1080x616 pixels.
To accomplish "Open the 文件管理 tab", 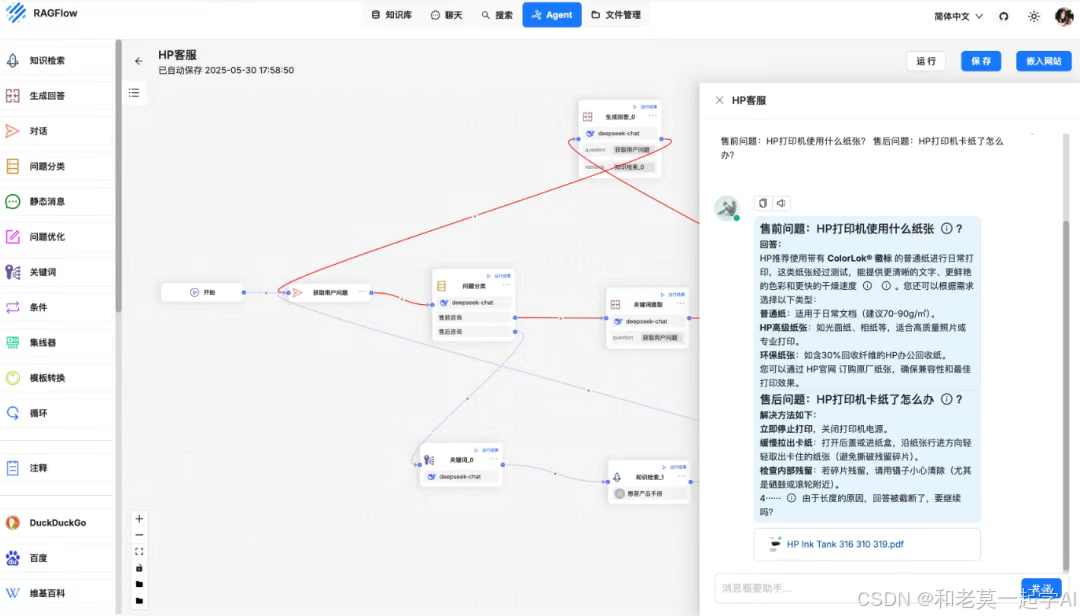I will (616, 14).
